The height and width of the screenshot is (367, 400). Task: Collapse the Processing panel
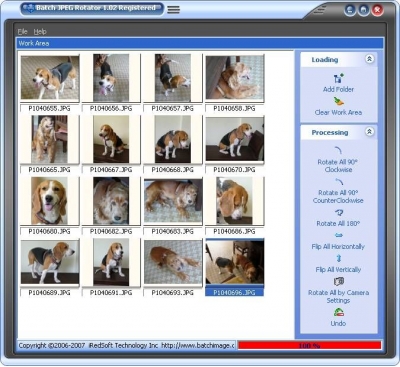(369, 132)
